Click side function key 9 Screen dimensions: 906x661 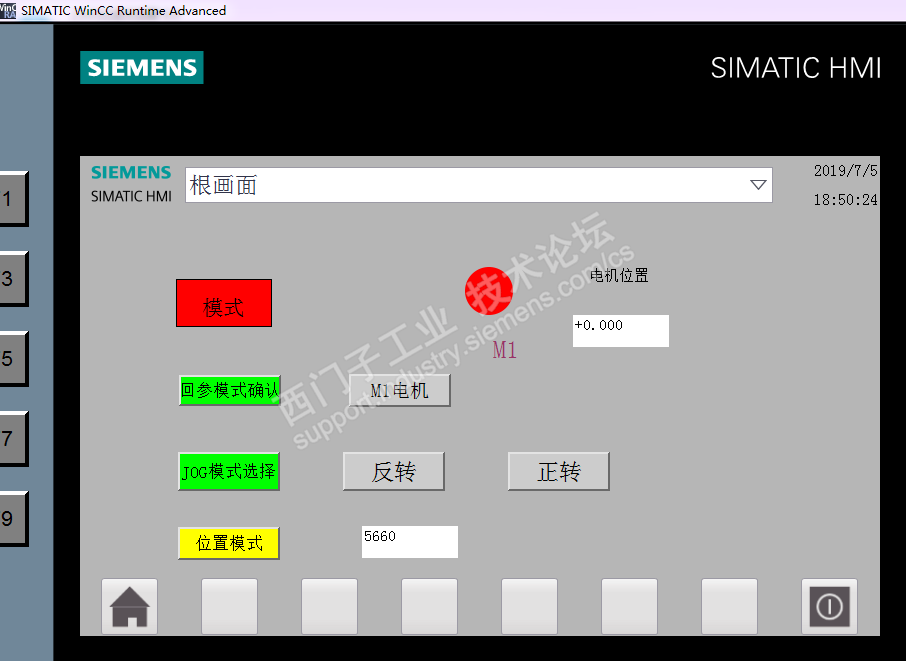coord(13,518)
